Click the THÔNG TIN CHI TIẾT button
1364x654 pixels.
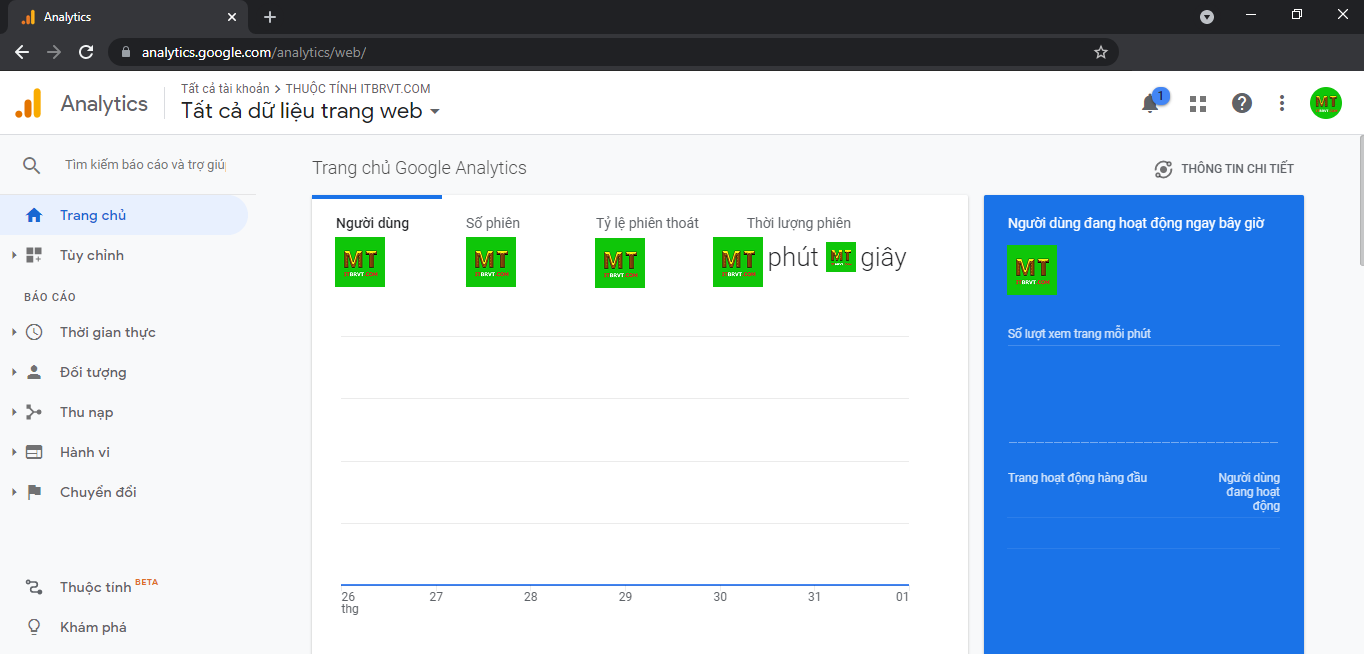coord(1224,169)
